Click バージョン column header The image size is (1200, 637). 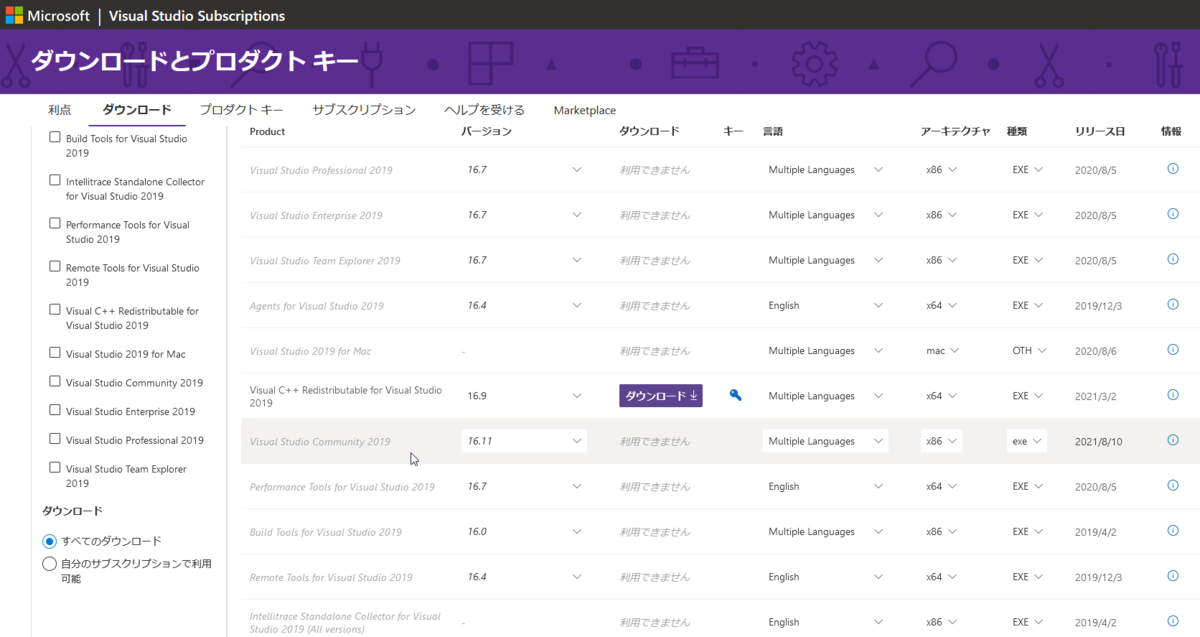click(x=486, y=131)
